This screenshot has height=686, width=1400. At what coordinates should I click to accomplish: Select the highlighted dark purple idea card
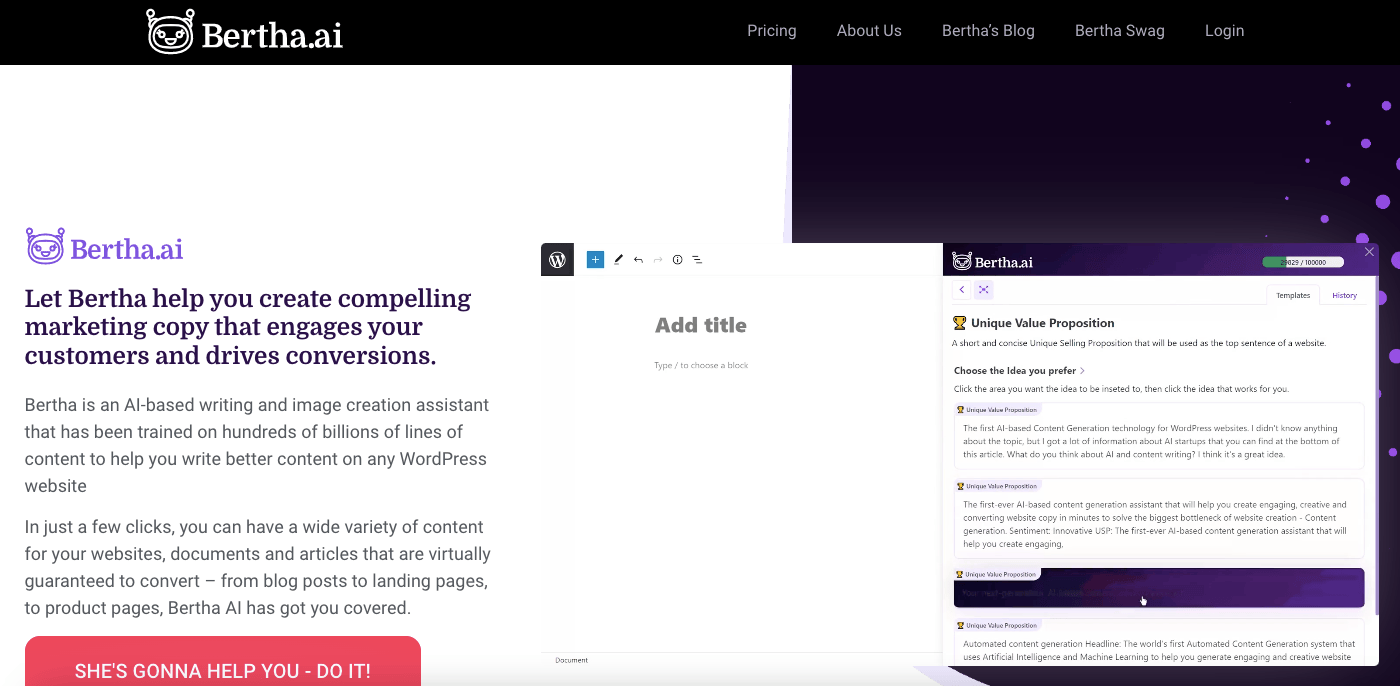(x=1159, y=588)
